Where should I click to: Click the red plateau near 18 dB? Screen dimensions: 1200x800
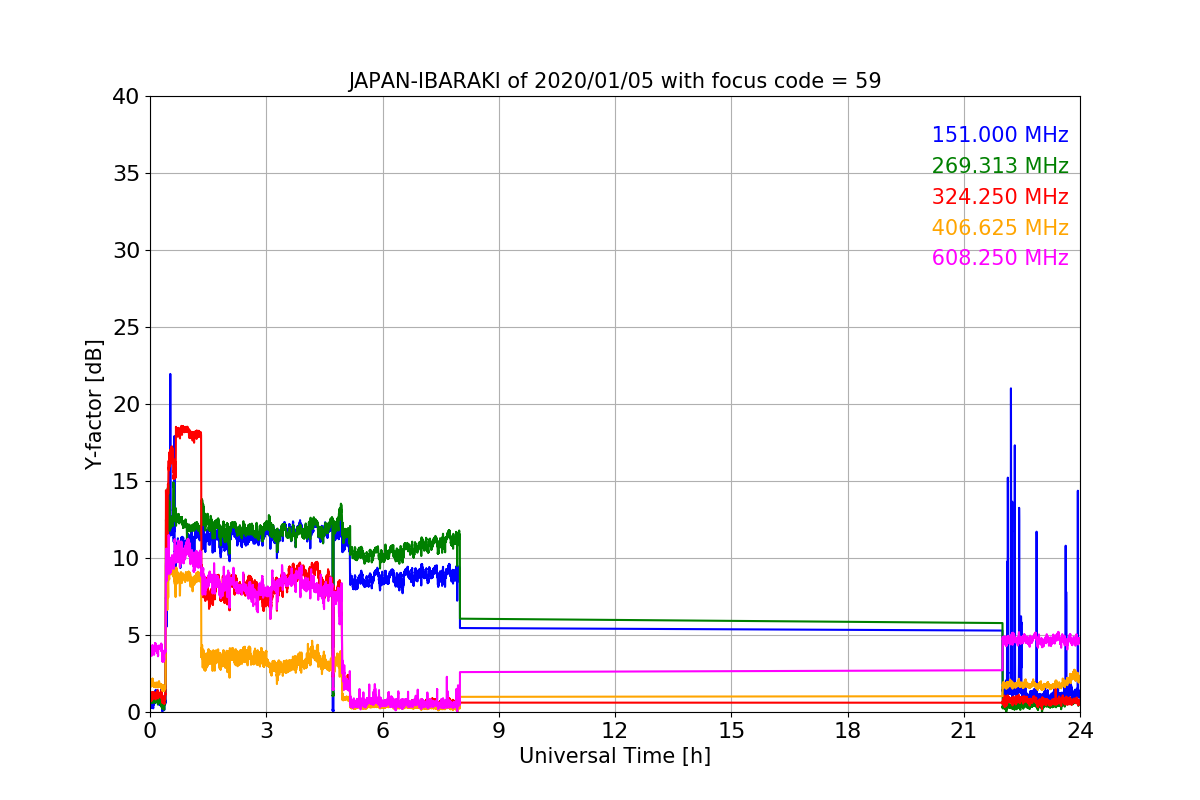188,433
